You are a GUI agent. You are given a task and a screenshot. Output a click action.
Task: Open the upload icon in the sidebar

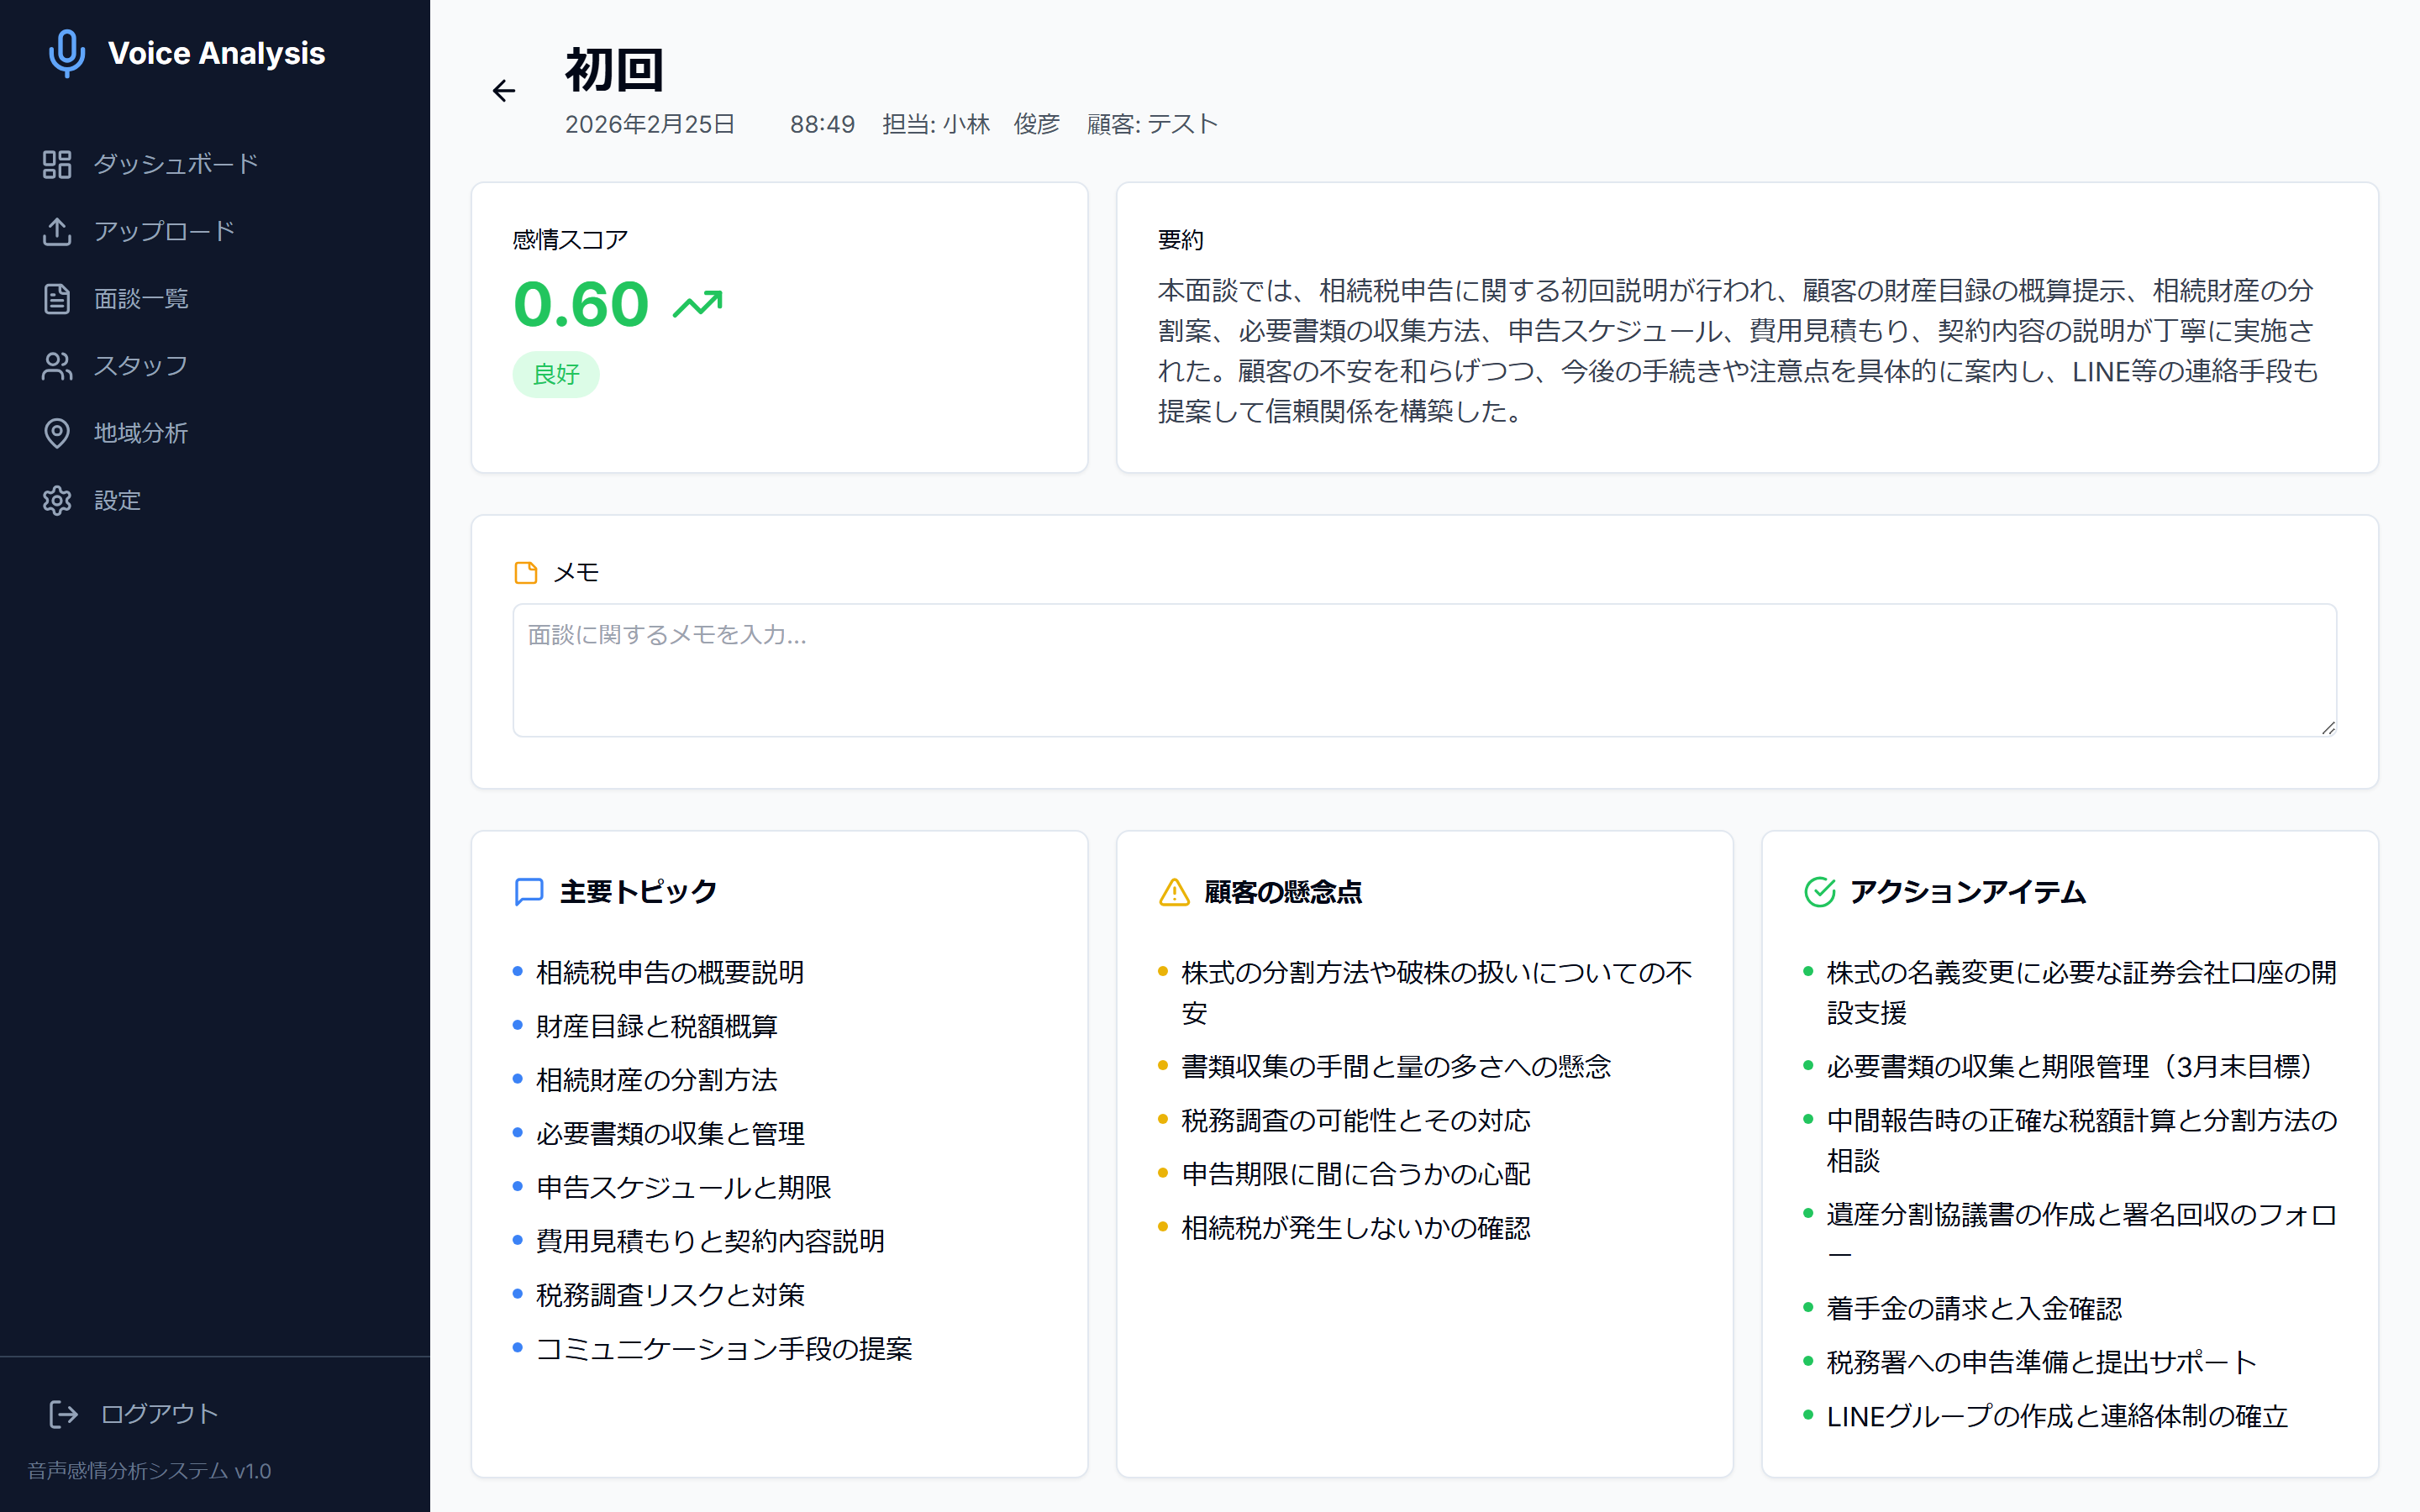tap(57, 231)
